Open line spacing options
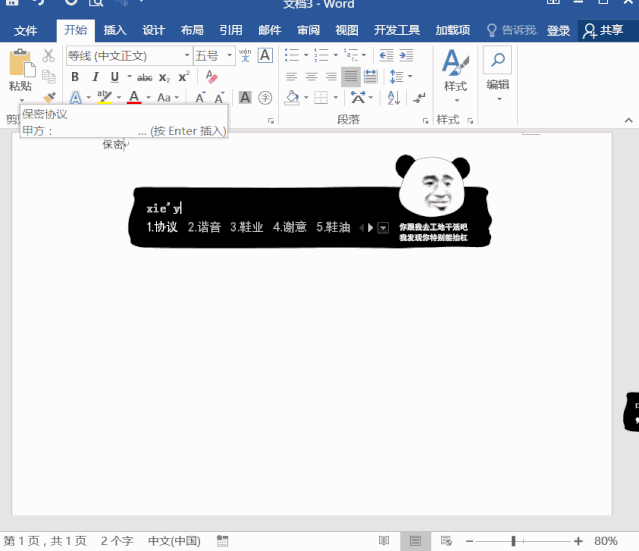This screenshot has height=551, width=639. 401,77
